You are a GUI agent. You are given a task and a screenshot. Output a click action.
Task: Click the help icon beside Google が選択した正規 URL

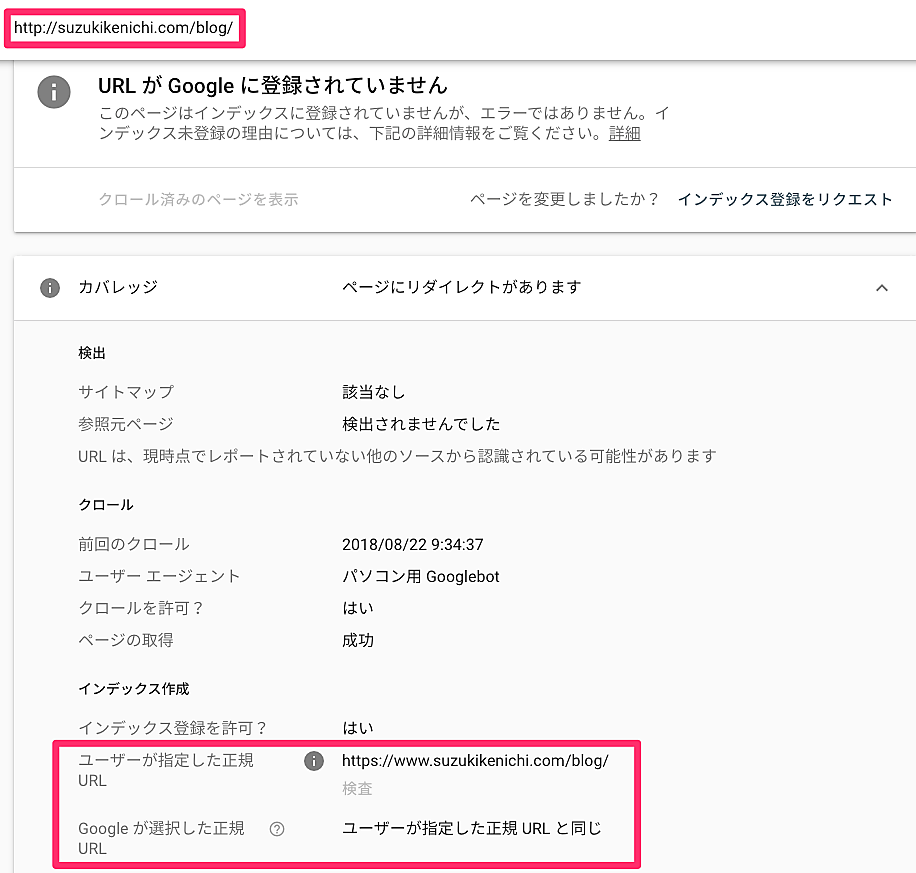click(277, 829)
